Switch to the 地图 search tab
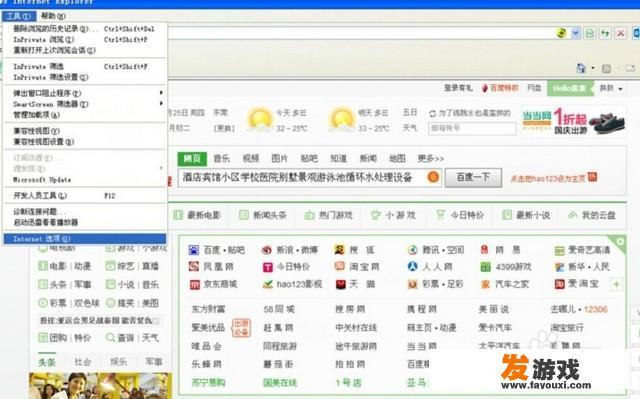640x399 pixels. (397, 158)
